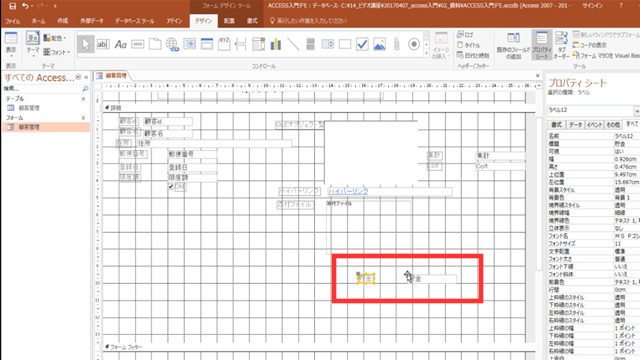The height and width of the screenshot is (360, 640).
Task: Choose the Select pointer control tool
Action: point(86,44)
